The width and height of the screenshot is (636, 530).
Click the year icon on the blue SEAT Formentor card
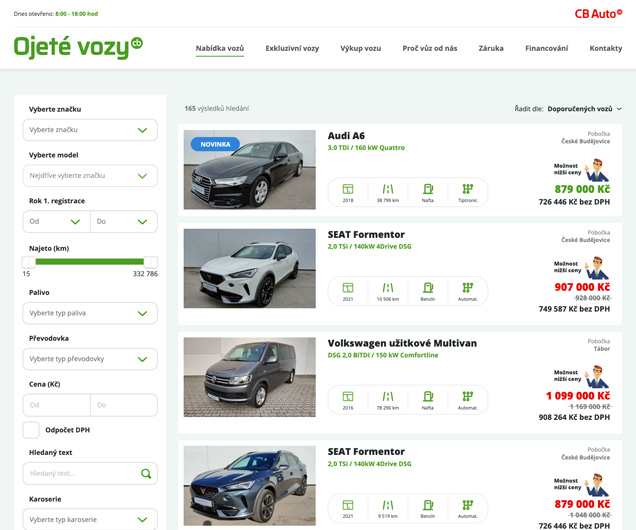[x=348, y=505]
